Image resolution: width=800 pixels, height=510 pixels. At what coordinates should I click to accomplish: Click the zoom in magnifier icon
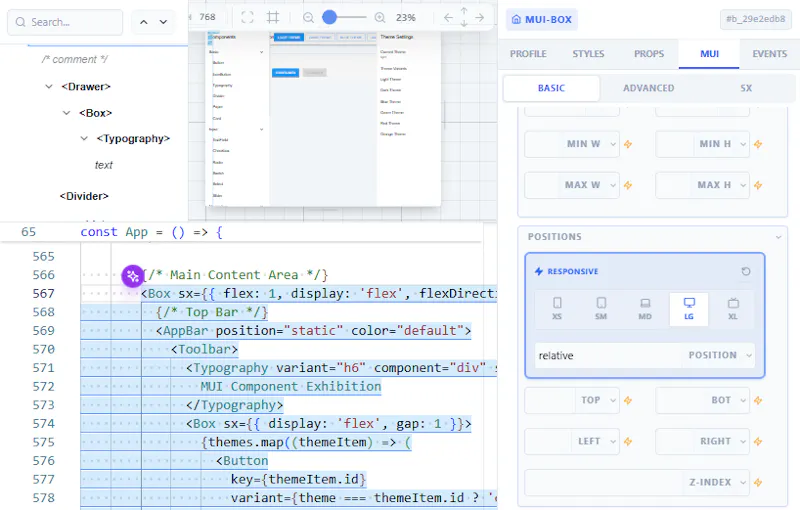[x=380, y=17]
